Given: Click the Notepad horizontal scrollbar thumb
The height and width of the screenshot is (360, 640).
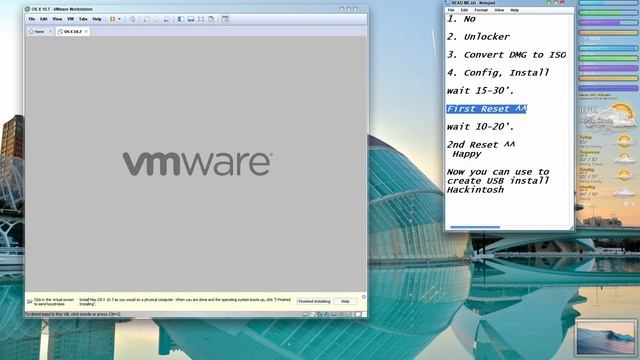Looking at the screenshot, I should tap(475, 227).
